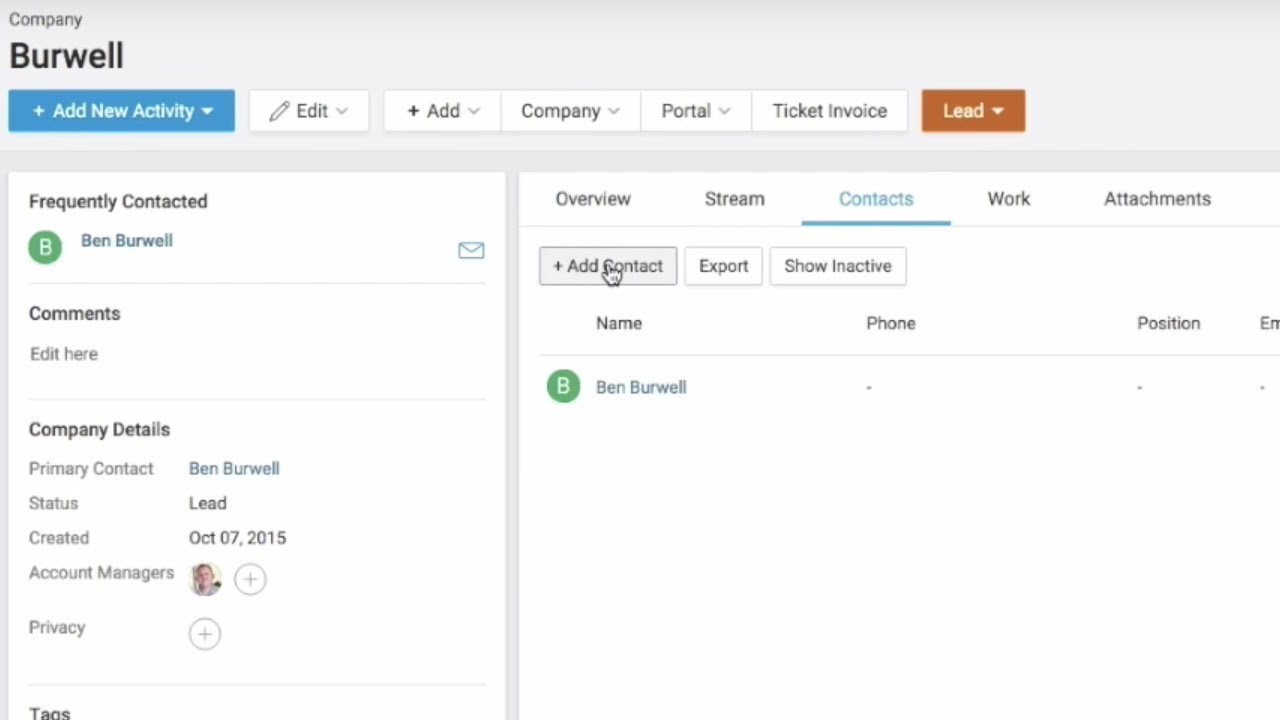Export the contacts list
Image resolution: width=1280 pixels, height=720 pixels.
pos(723,266)
